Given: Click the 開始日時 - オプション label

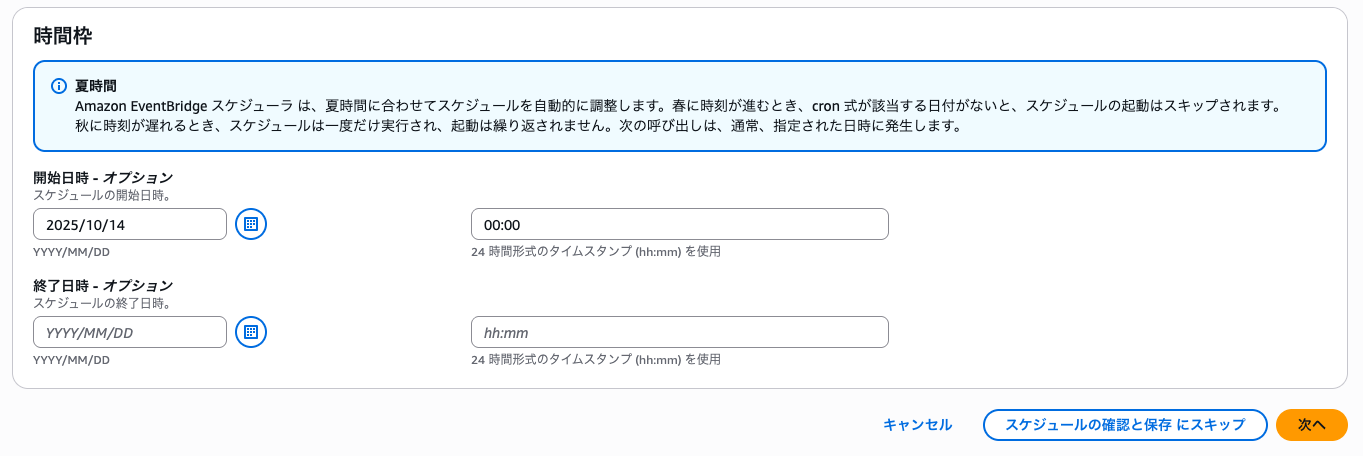Looking at the screenshot, I should 103,178.
